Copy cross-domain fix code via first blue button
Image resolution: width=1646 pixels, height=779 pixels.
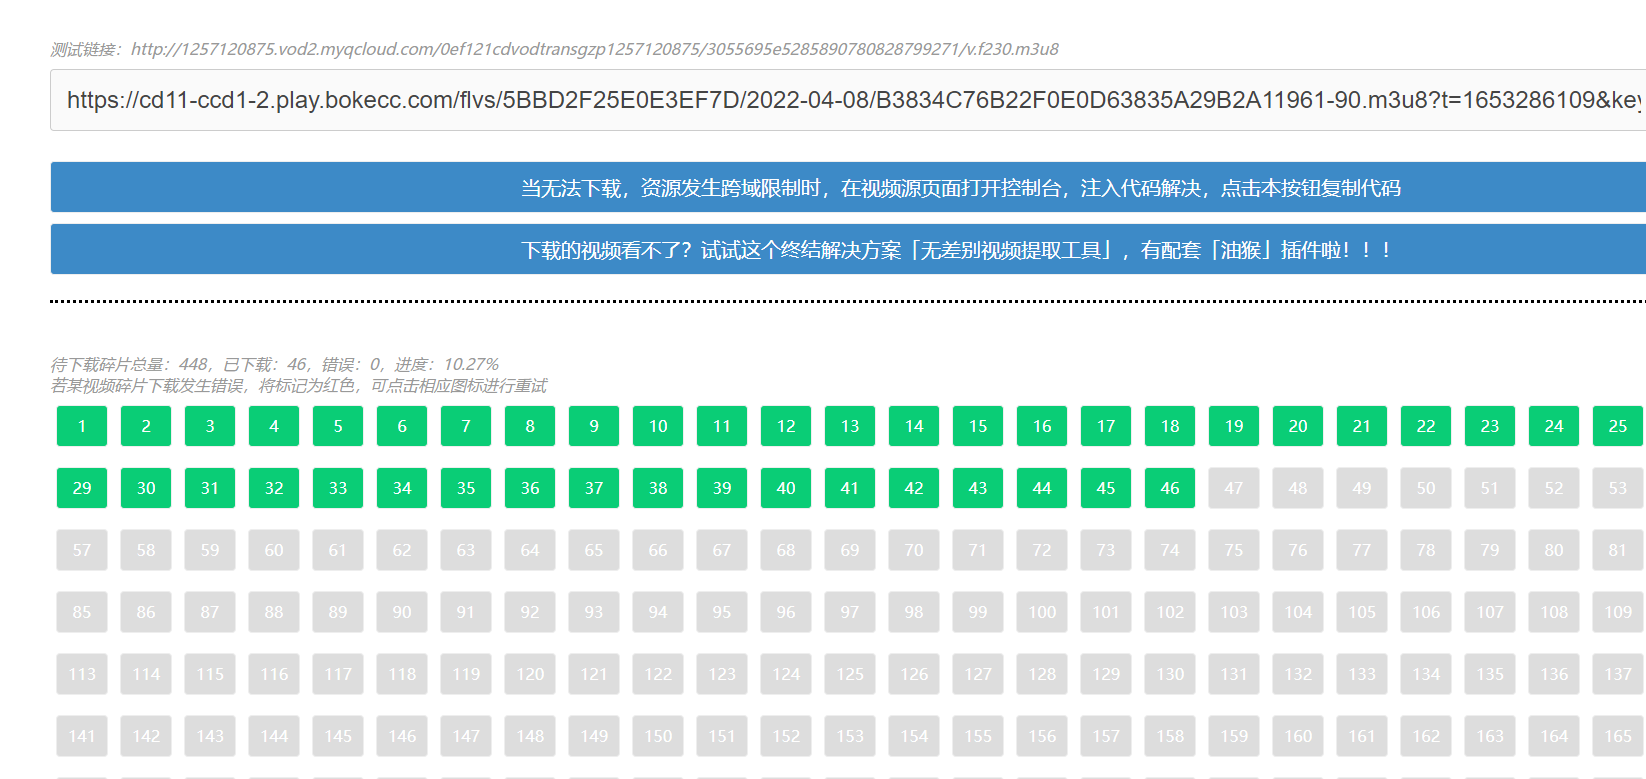[848, 187]
